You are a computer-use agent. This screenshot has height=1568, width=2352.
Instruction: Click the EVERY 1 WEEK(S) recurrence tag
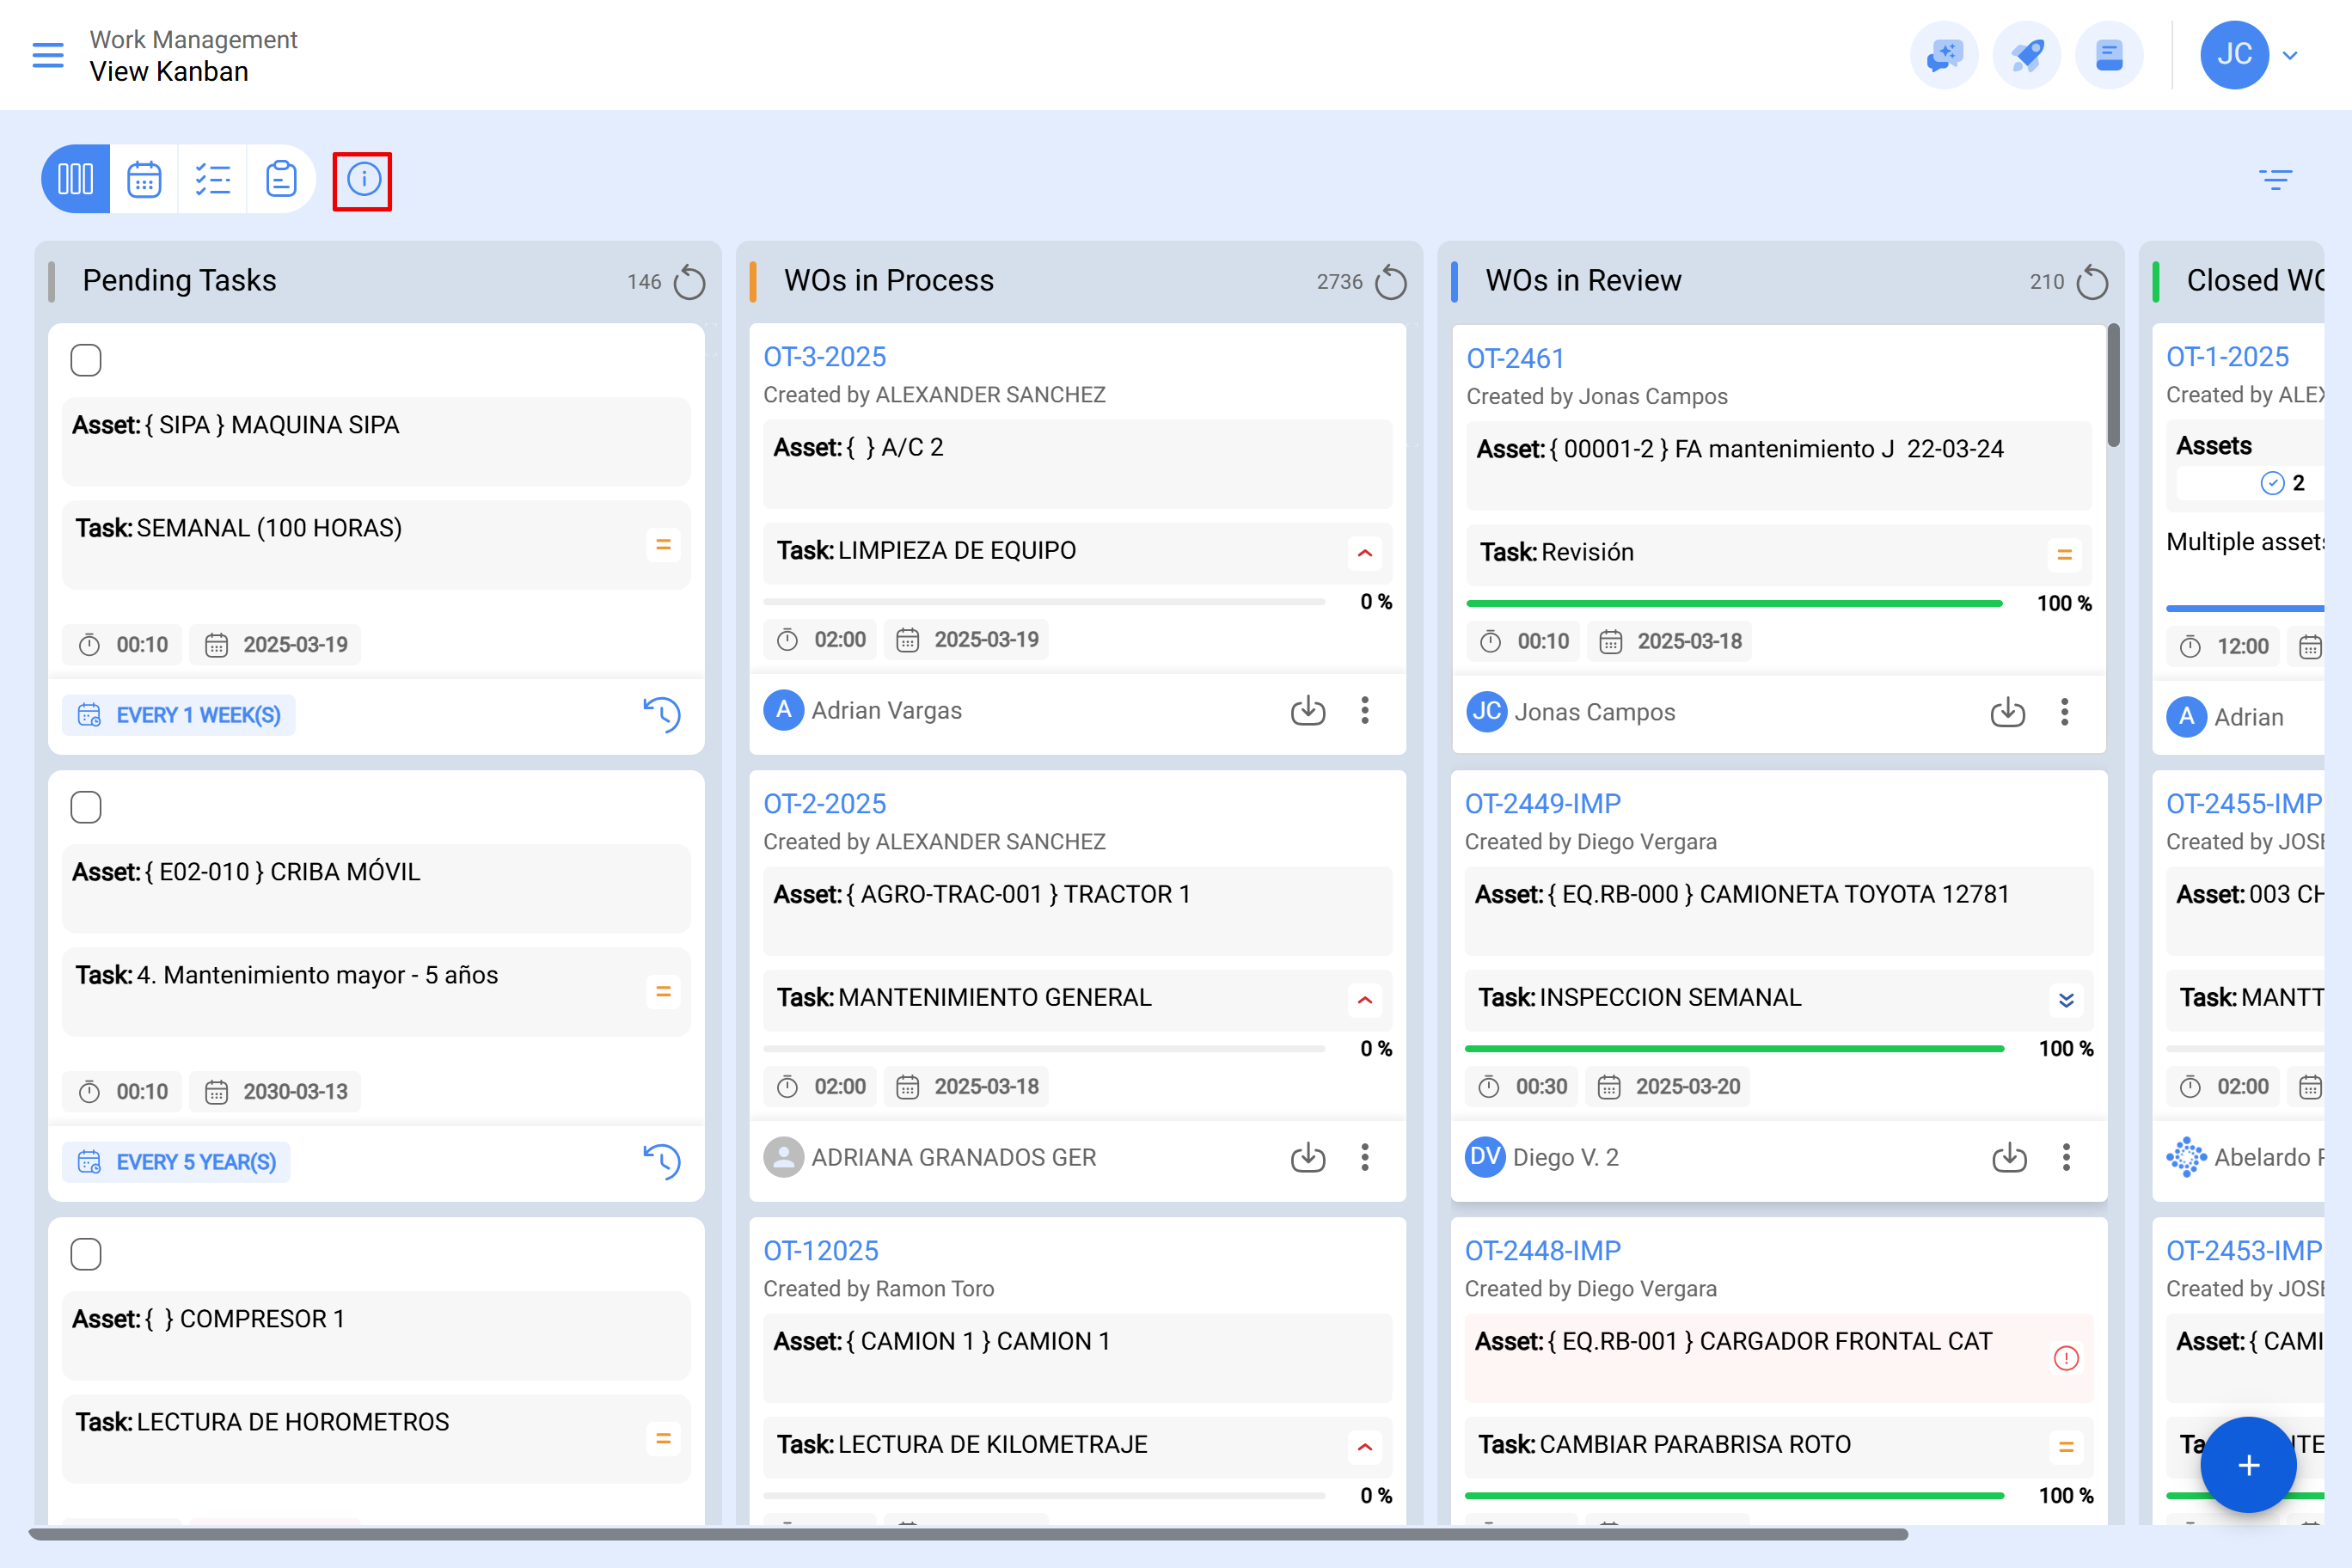(x=179, y=715)
